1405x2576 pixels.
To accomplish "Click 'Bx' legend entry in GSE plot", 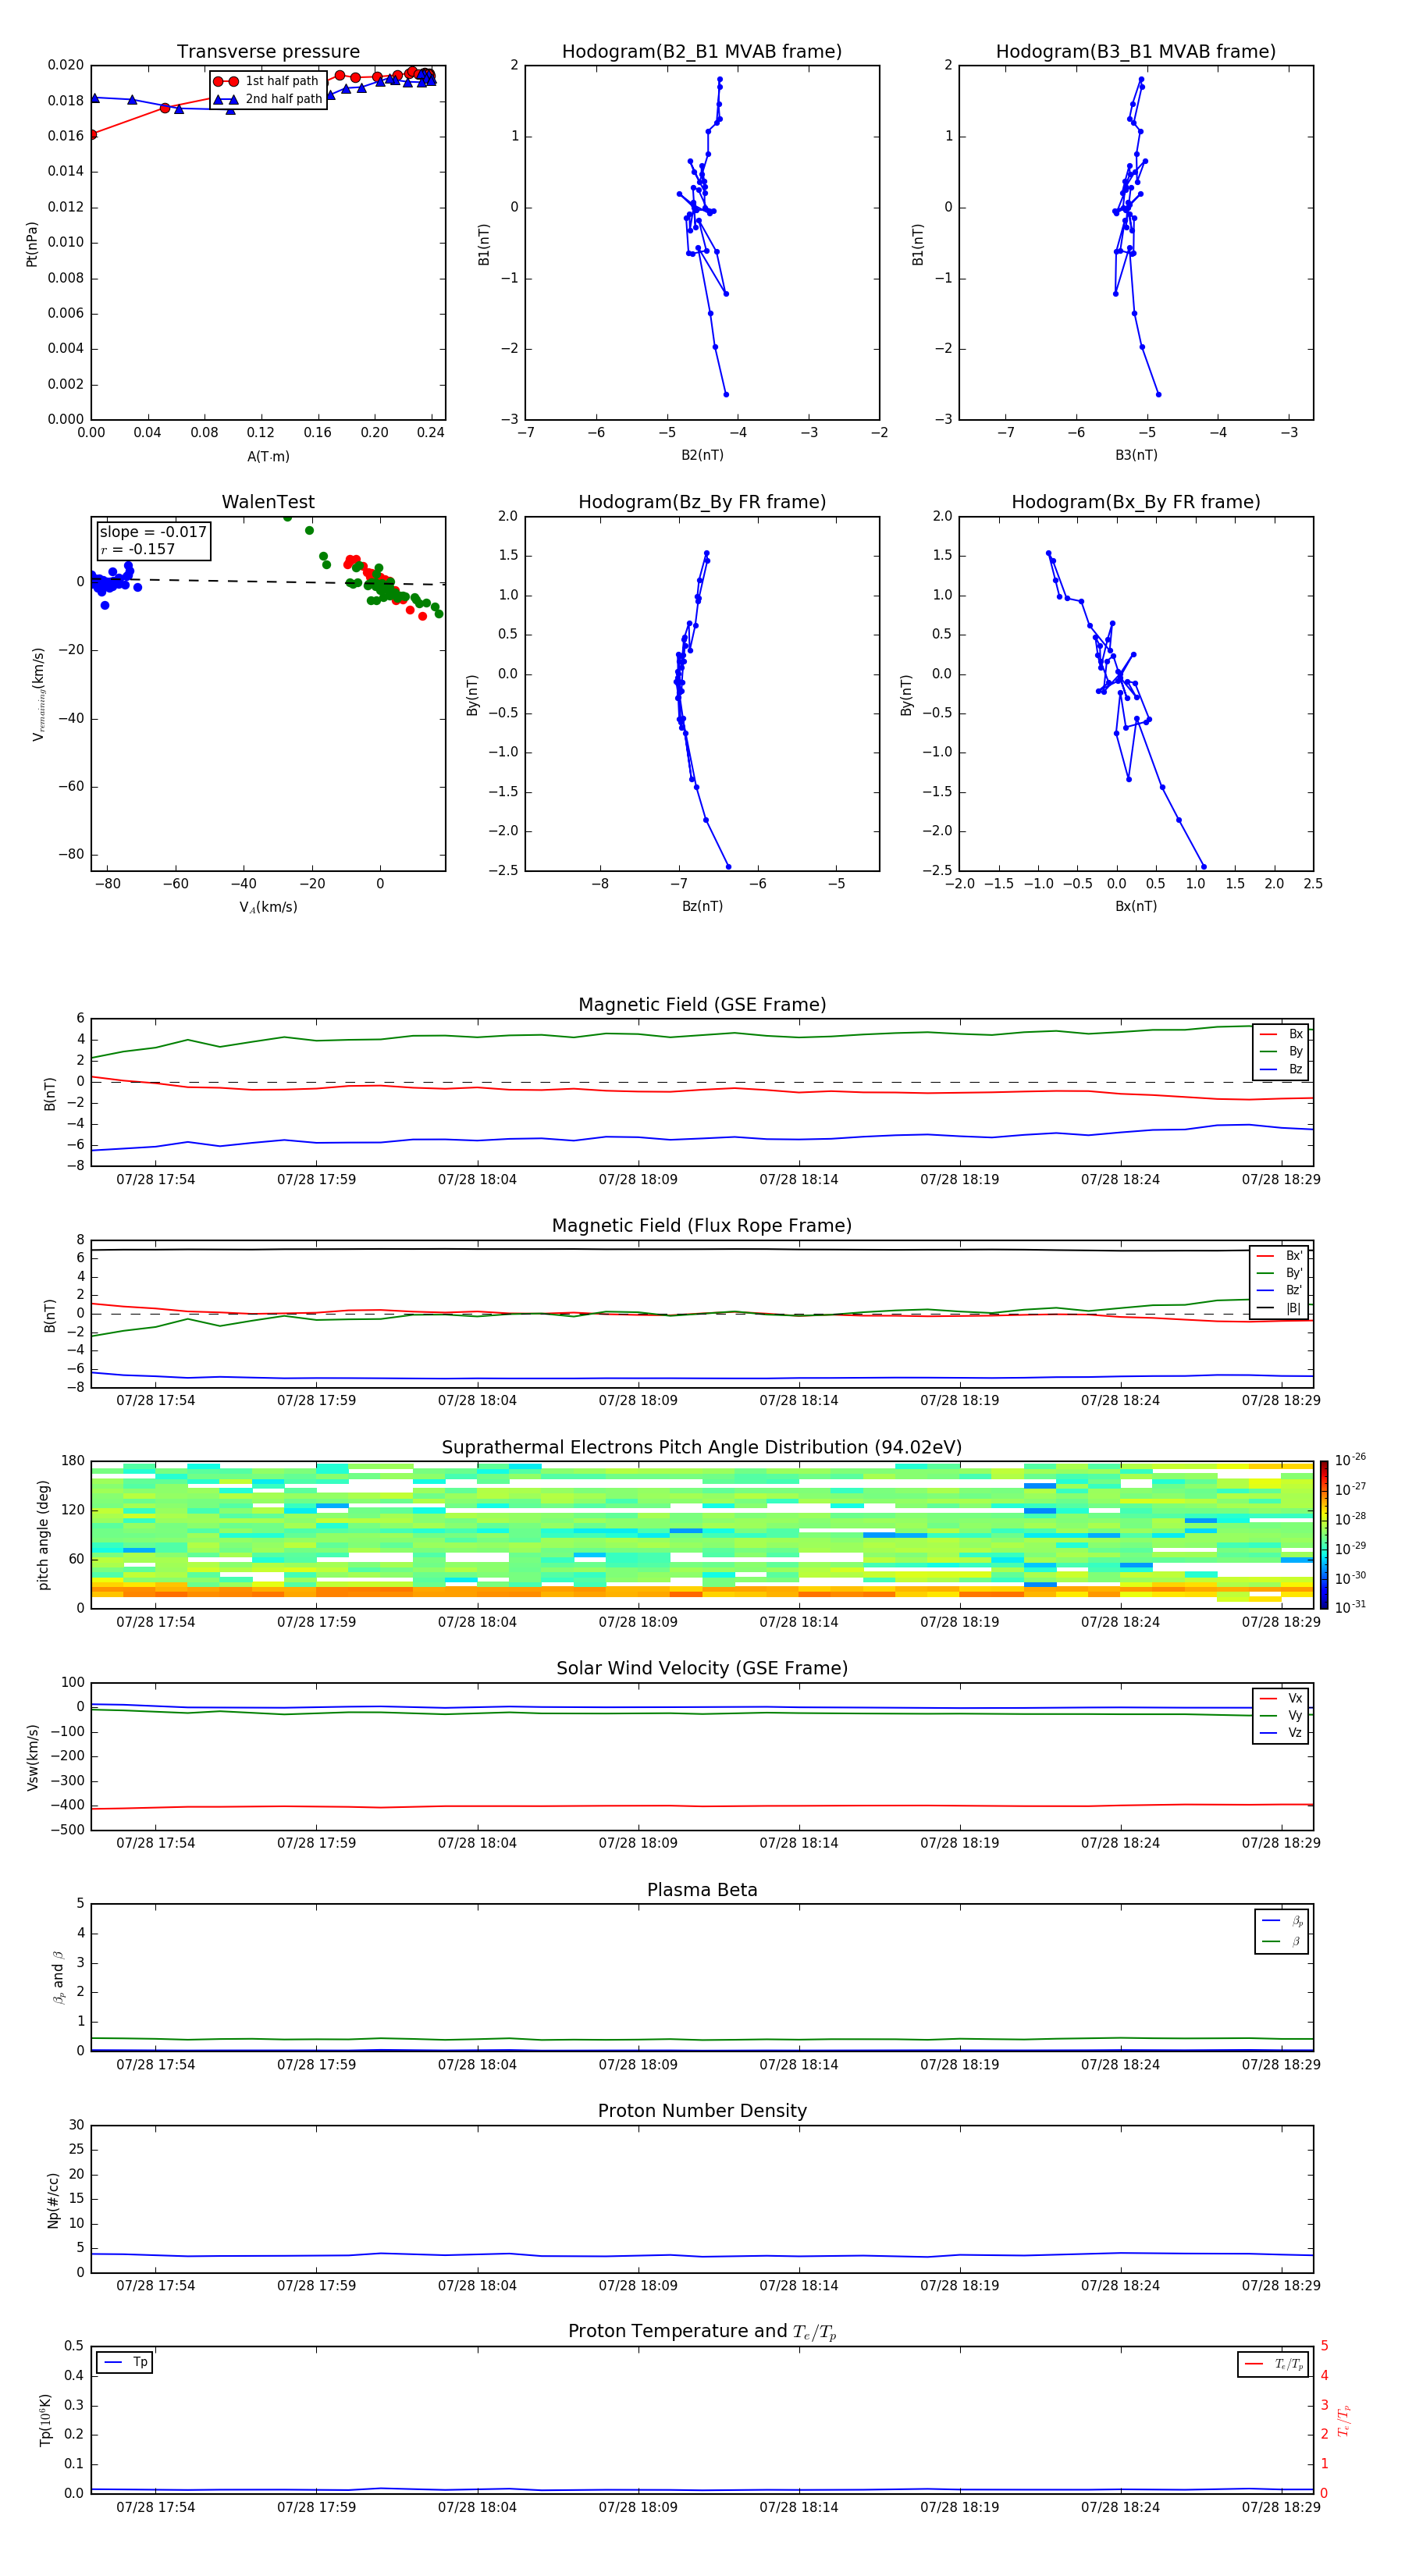I will click(x=1282, y=1034).
